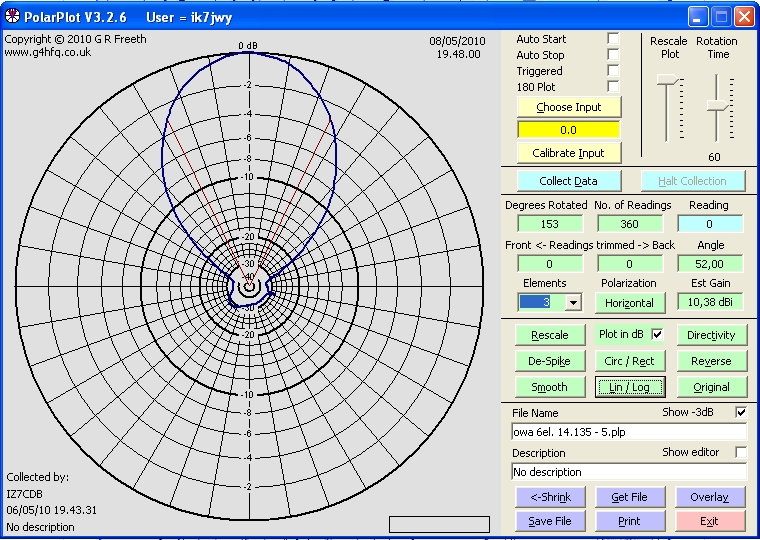Click the www.g4hfq.co.uk text
Image resolution: width=760 pixels, height=540 pixels.
(x=48, y=52)
